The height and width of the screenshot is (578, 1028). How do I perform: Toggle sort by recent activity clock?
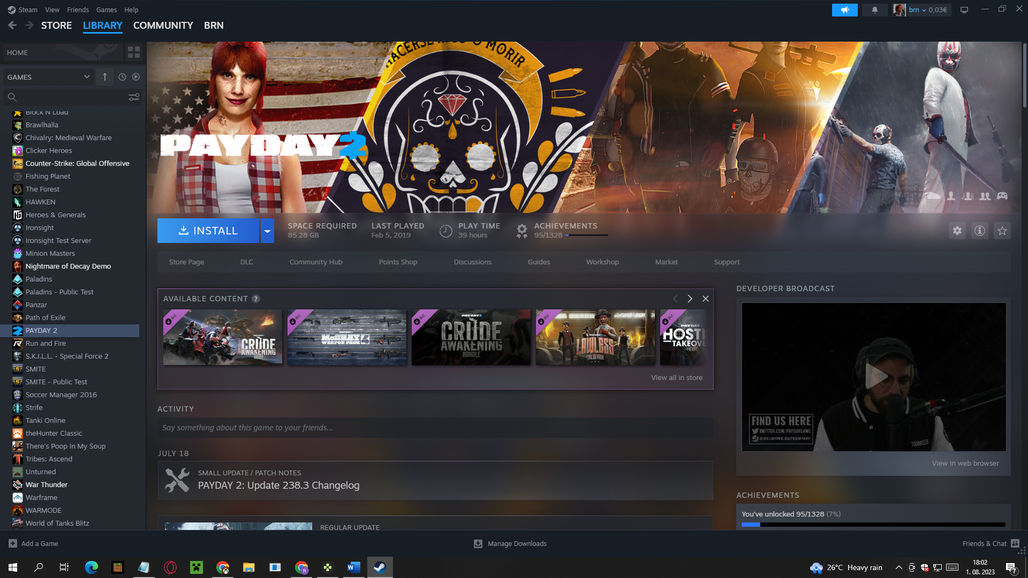pos(122,77)
